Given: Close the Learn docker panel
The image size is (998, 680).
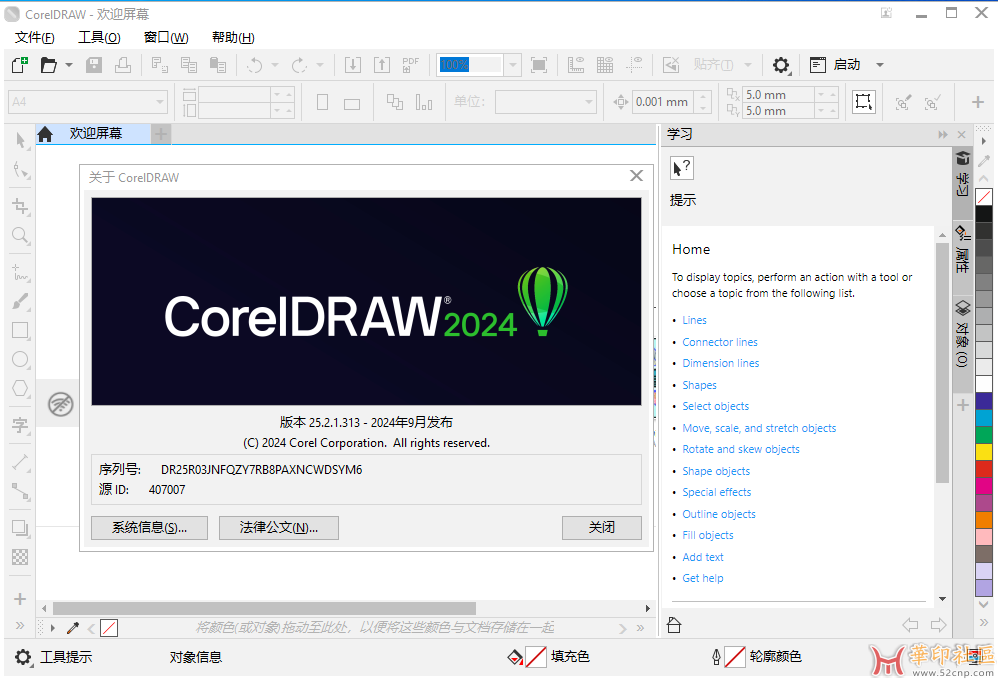Looking at the screenshot, I should (962, 134).
